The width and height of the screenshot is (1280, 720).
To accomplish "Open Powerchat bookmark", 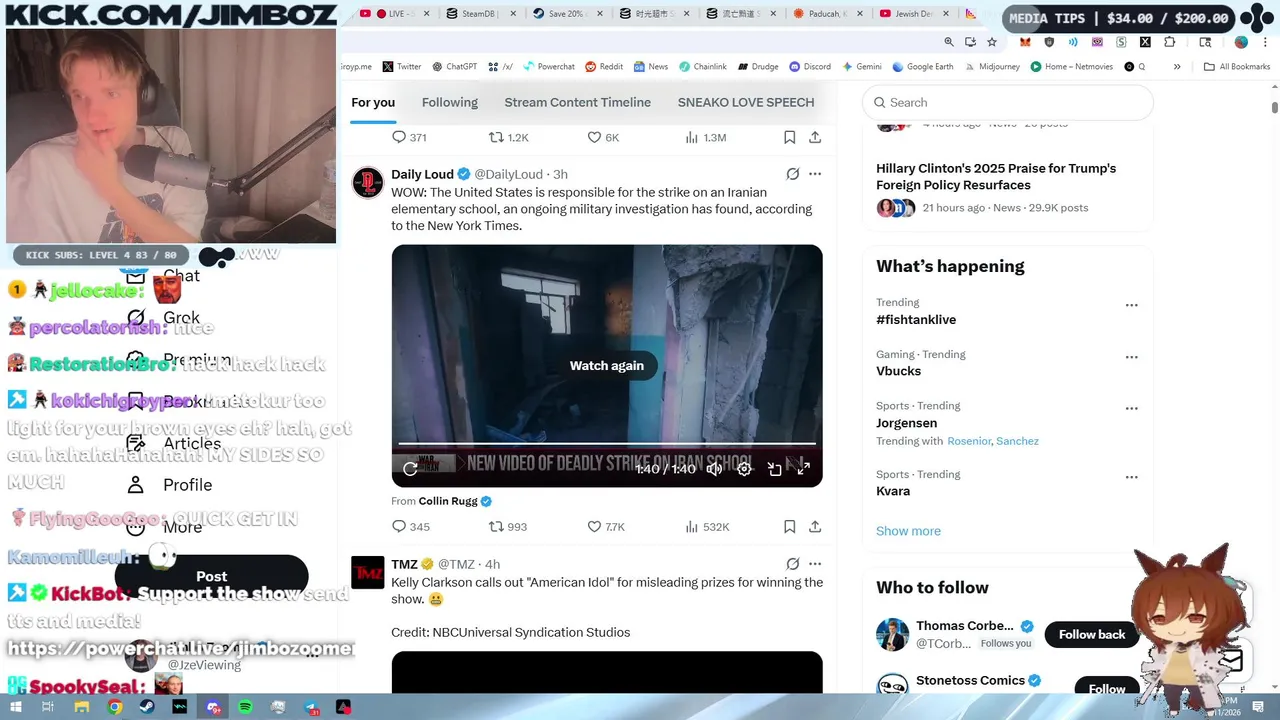I will [x=549, y=67].
